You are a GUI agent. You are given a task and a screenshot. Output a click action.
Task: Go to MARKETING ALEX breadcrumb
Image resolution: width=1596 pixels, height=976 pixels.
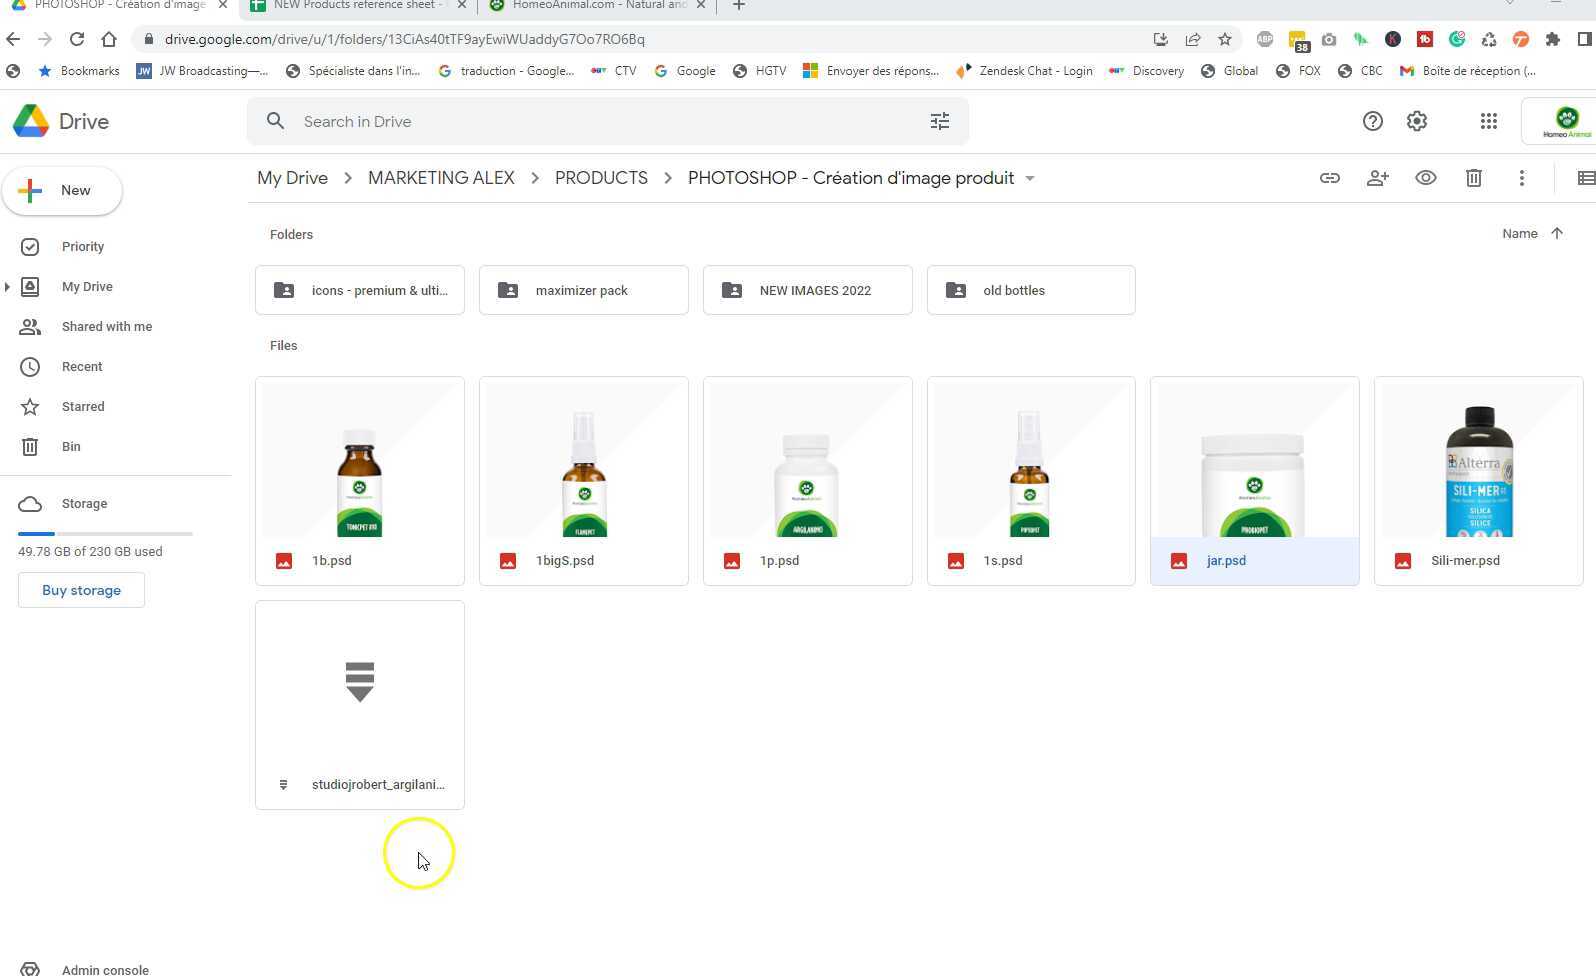point(441,178)
